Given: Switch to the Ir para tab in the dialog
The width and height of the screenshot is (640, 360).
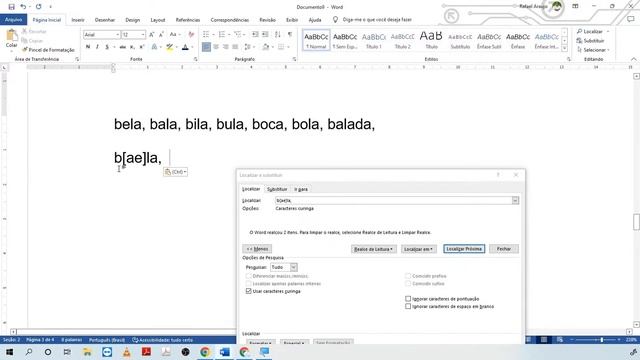Looking at the screenshot, I should (301, 189).
